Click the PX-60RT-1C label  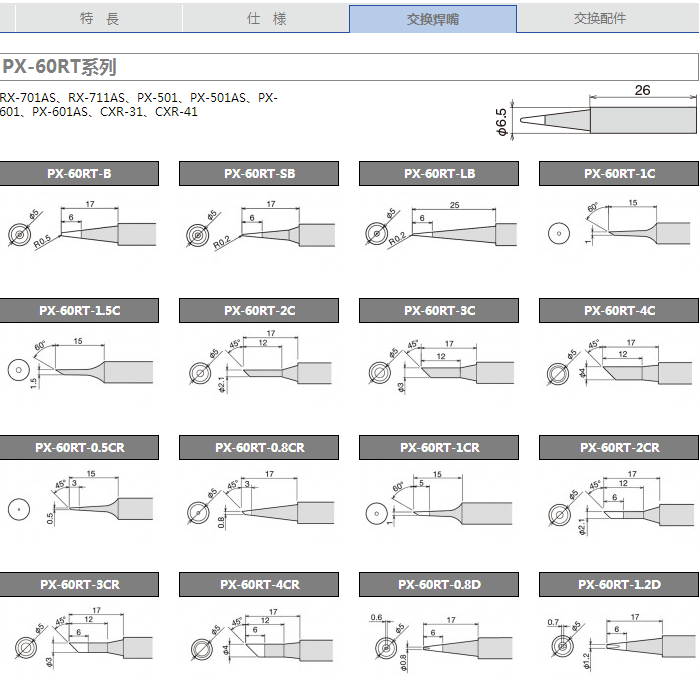pyautogui.click(x=619, y=174)
